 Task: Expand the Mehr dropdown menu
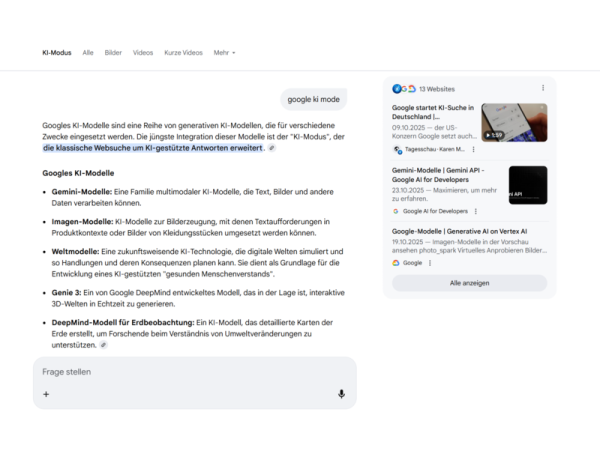tap(224, 53)
